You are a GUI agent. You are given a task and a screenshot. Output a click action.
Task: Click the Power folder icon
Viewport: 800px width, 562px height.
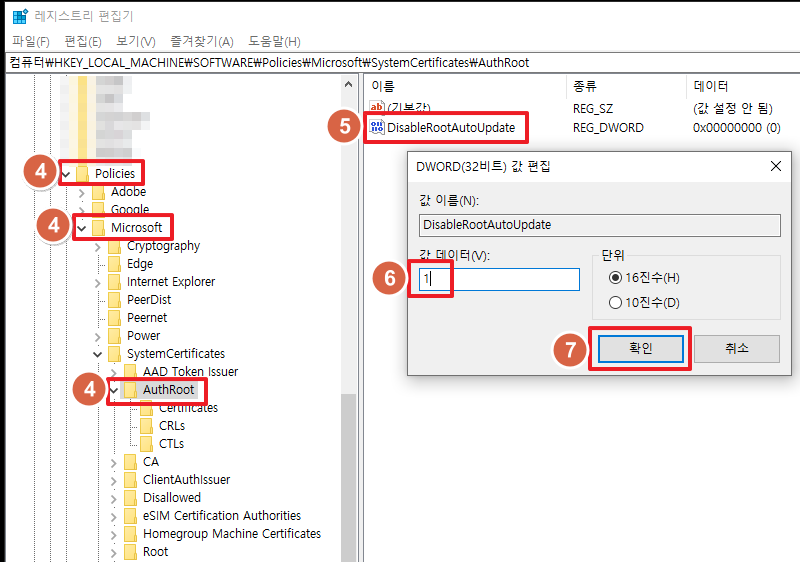(x=115, y=336)
